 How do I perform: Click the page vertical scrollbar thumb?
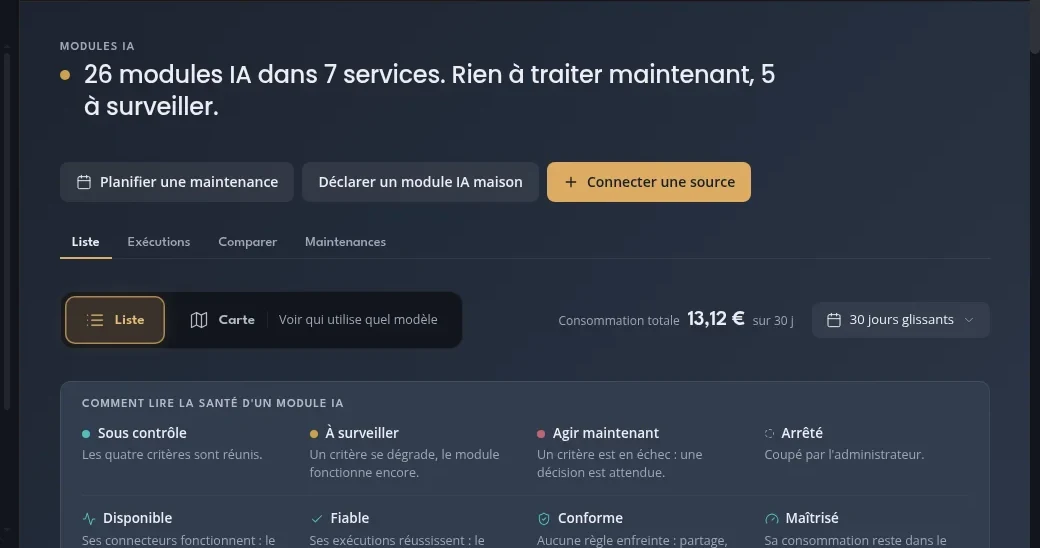tap(1035, 27)
